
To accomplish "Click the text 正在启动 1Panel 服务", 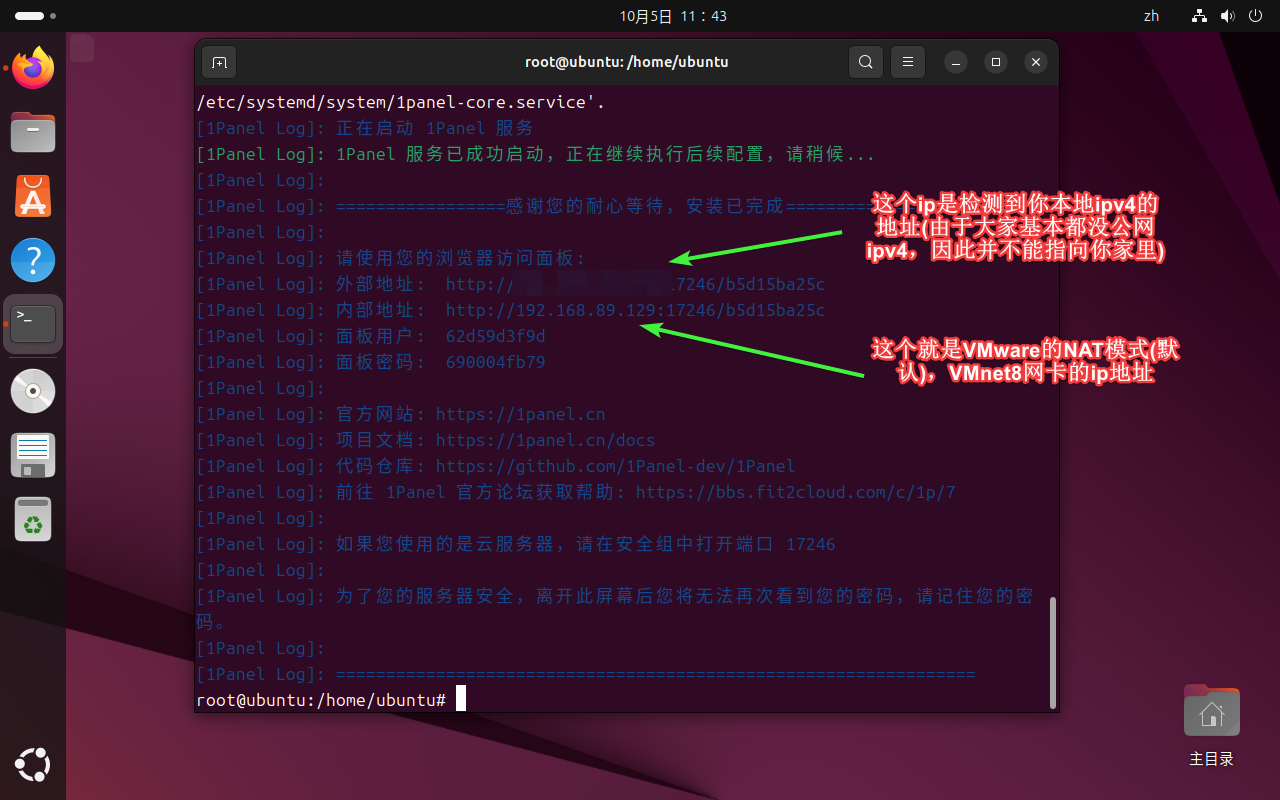I will [x=435, y=128].
